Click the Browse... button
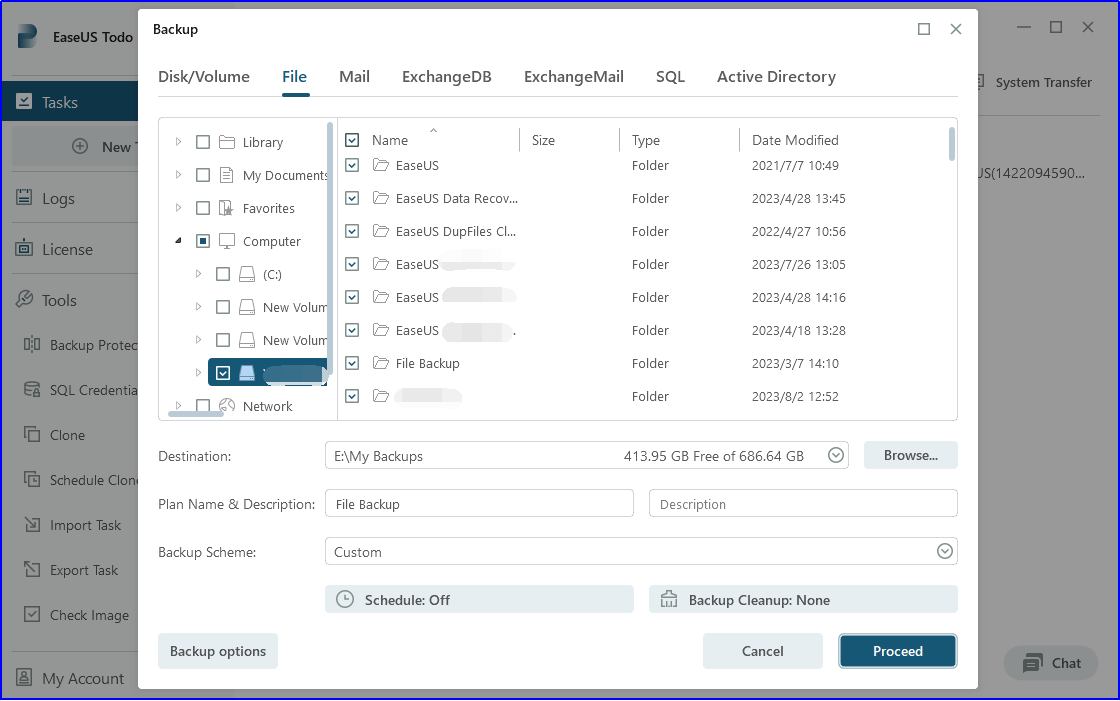 pos(910,456)
